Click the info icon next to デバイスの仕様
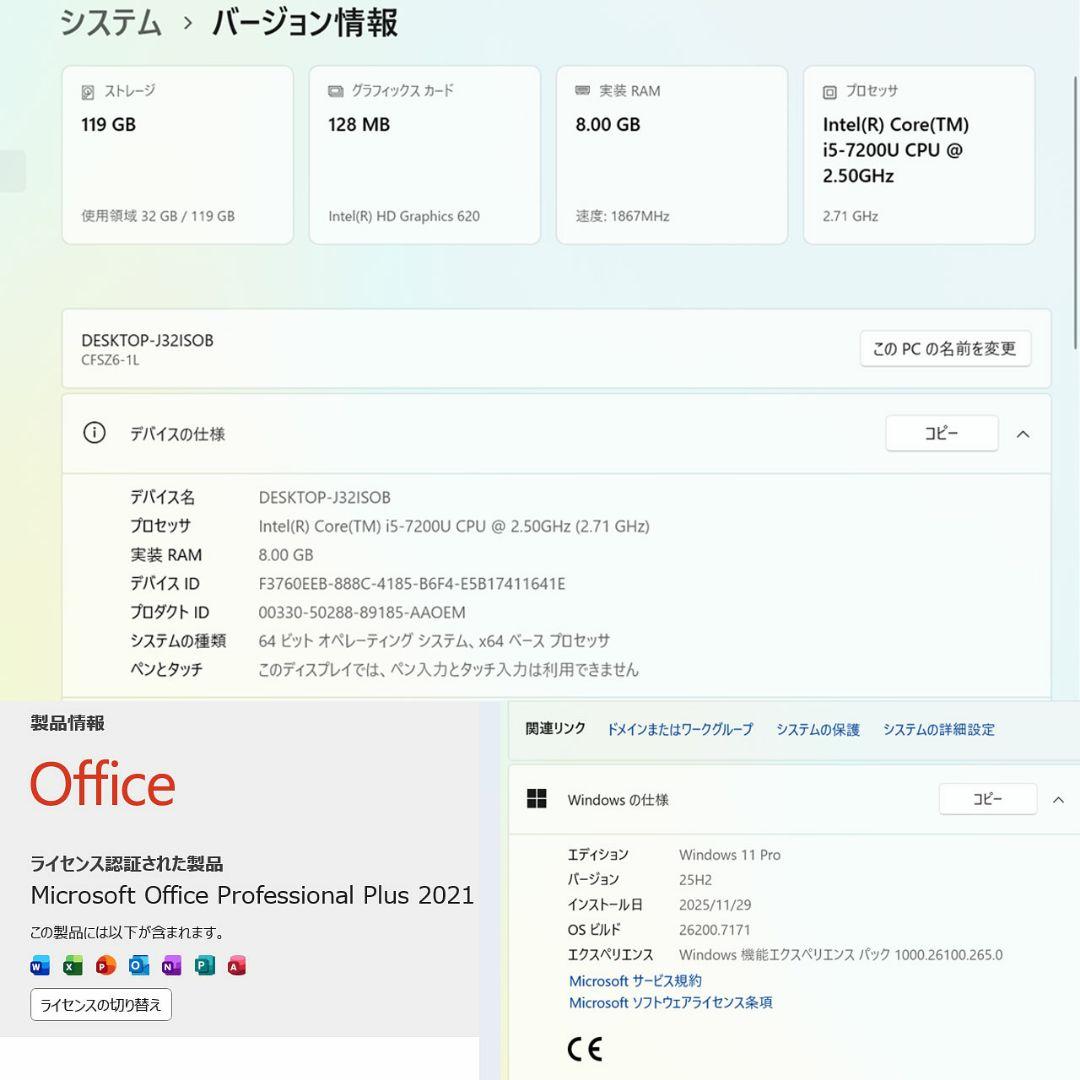Viewport: 1080px width, 1080px height. [95, 434]
